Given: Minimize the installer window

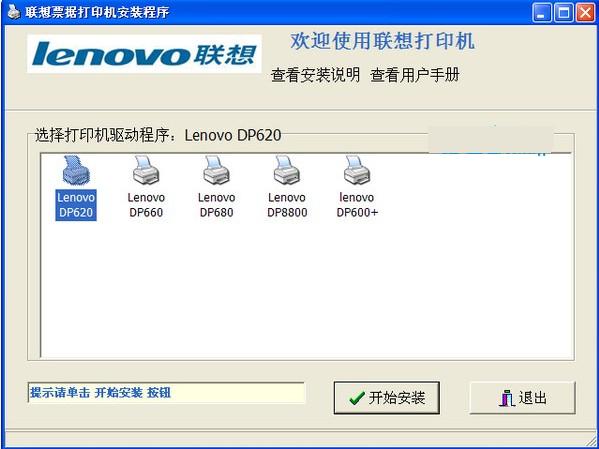Looking at the screenshot, I should (542, 13).
